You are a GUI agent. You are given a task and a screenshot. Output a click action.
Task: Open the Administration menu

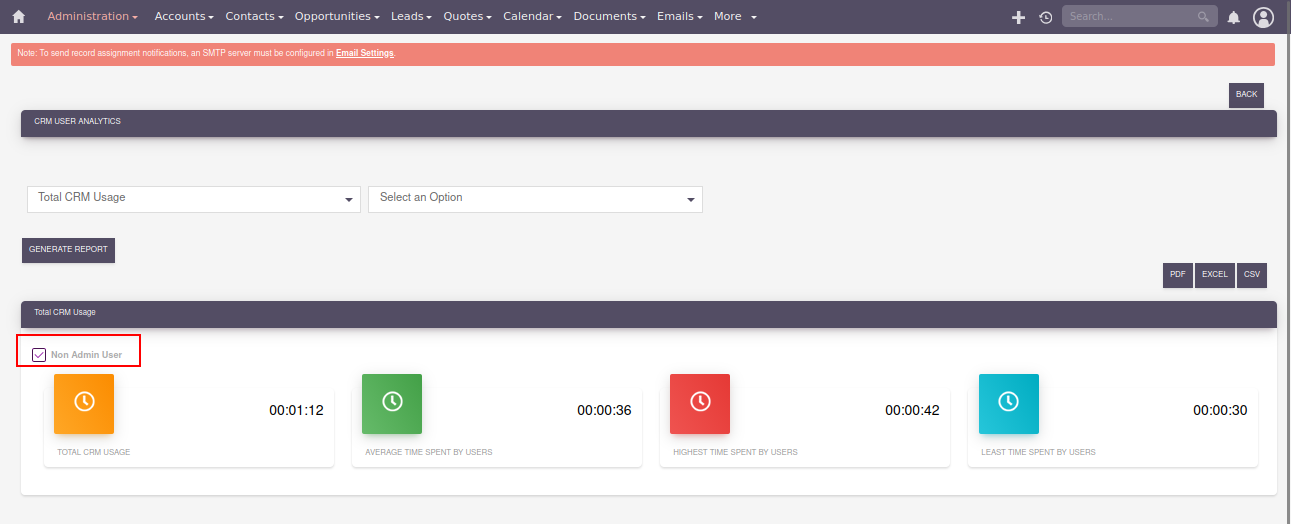pyautogui.click(x=92, y=17)
